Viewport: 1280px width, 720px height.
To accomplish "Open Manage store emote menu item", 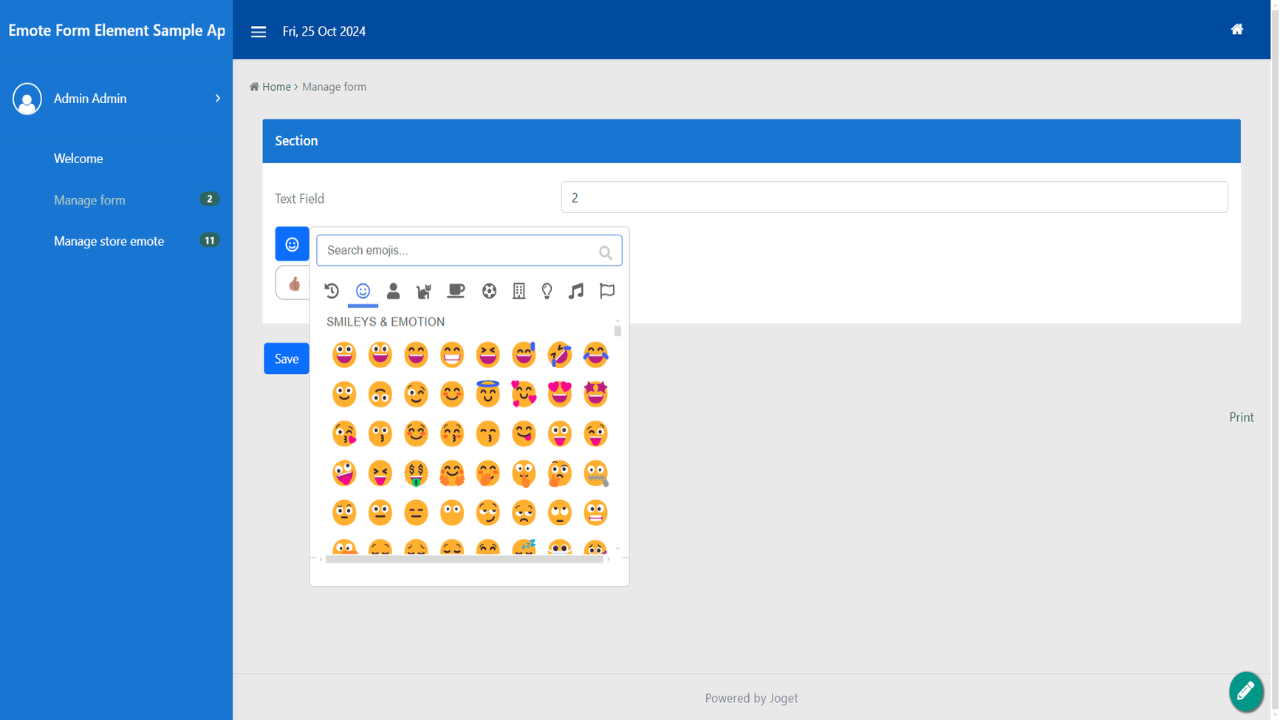I will coord(109,241).
